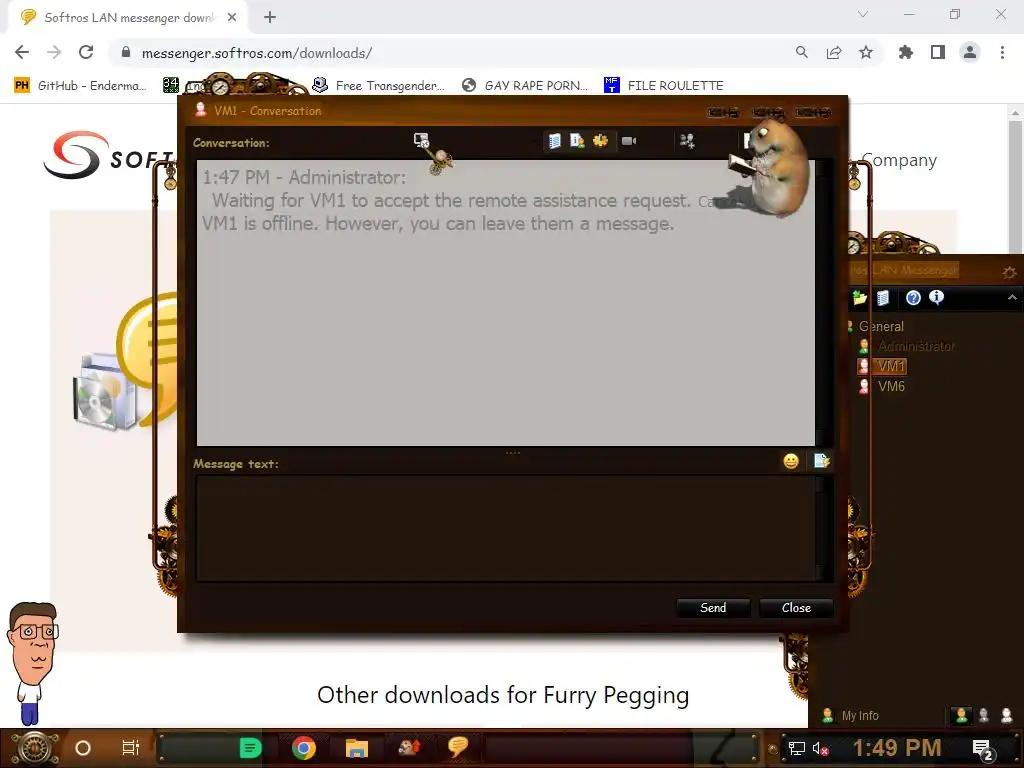Select Administrator in the user list
Screen dimensions: 1024x768
916,346
